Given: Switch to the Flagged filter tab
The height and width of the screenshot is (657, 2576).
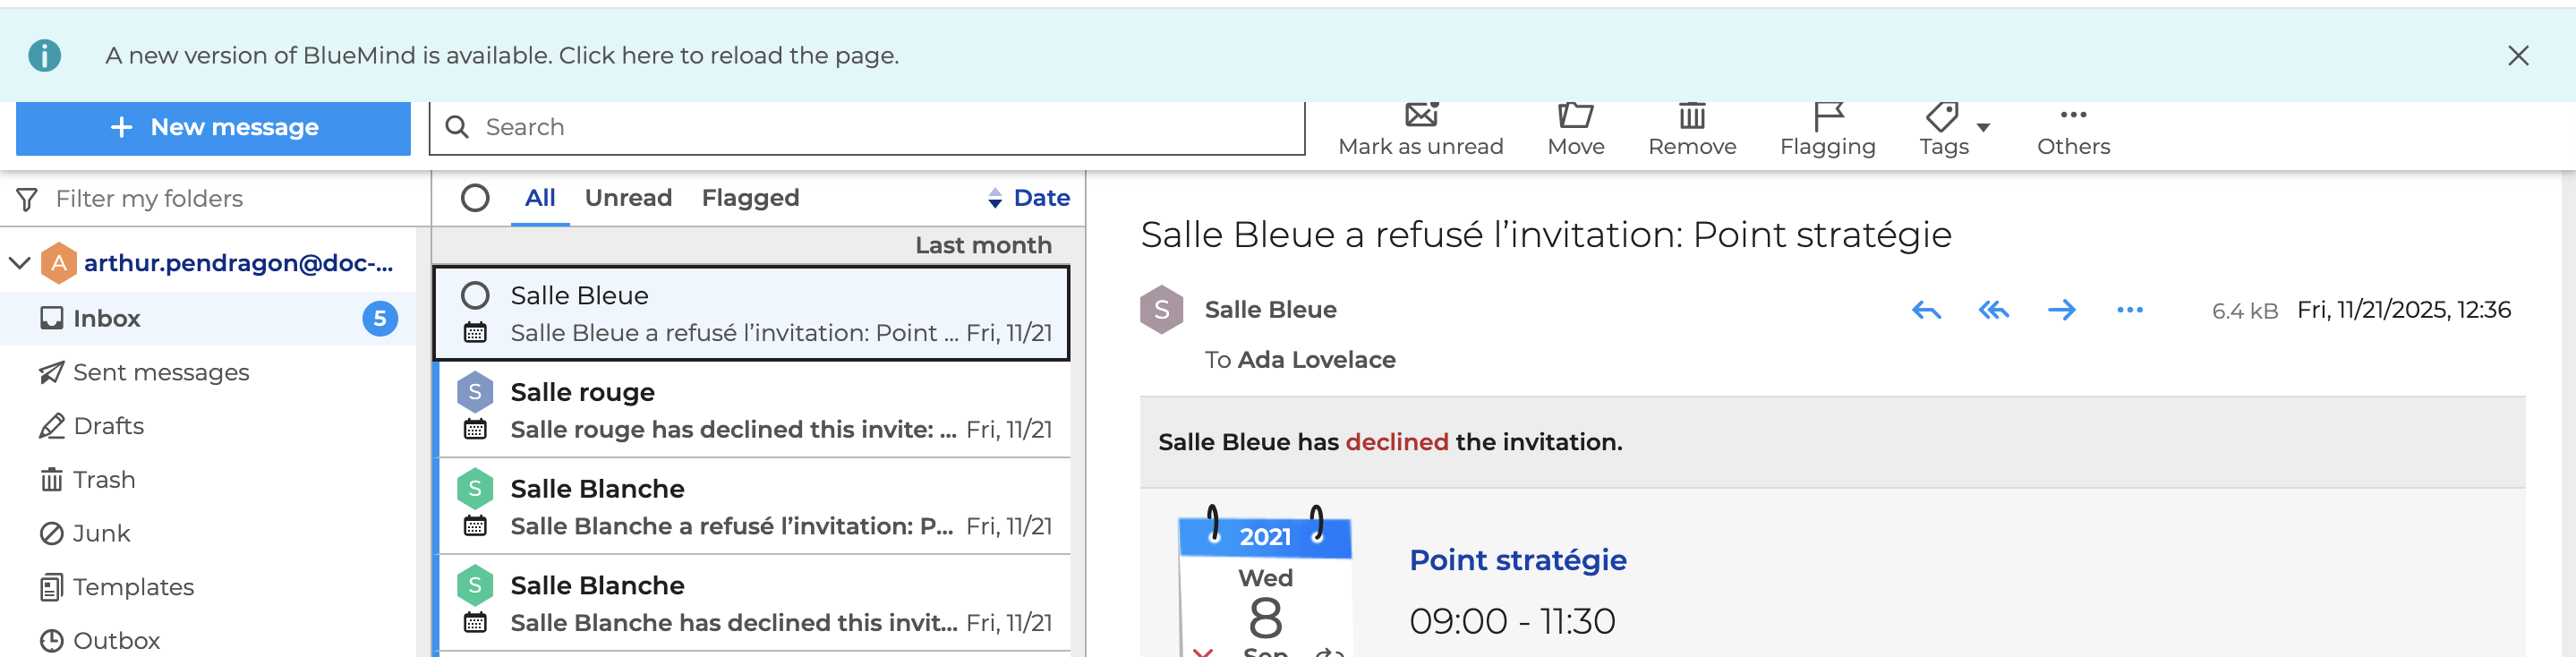Looking at the screenshot, I should click(x=750, y=198).
